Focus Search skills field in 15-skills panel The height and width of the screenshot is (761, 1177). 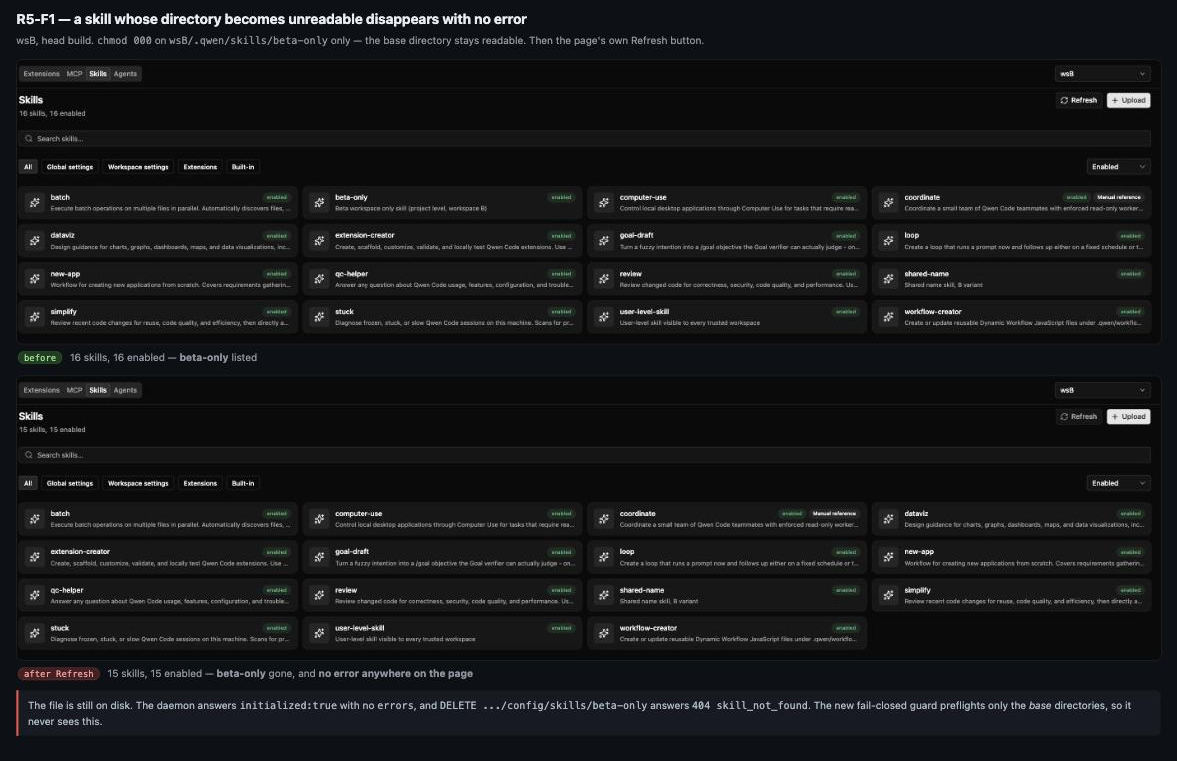pos(584,455)
